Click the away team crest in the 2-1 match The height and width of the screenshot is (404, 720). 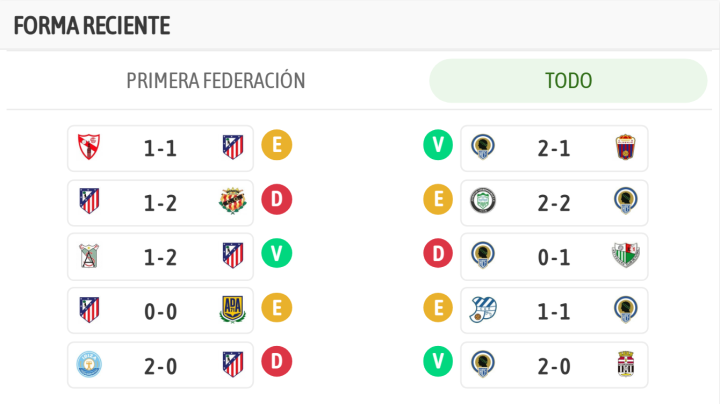pyautogui.click(x=625, y=148)
